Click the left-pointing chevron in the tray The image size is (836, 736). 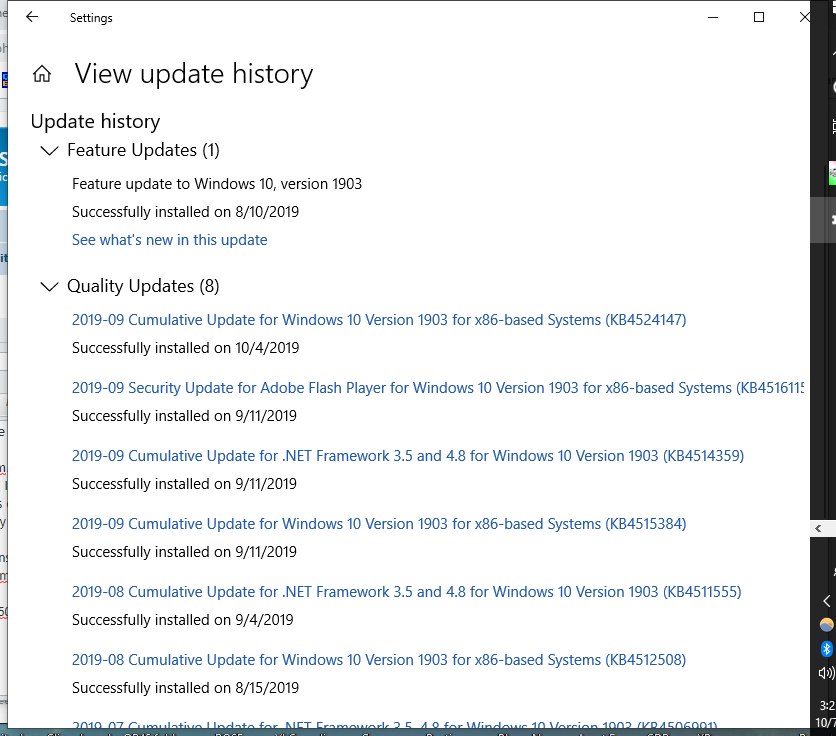[x=826, y=601]
